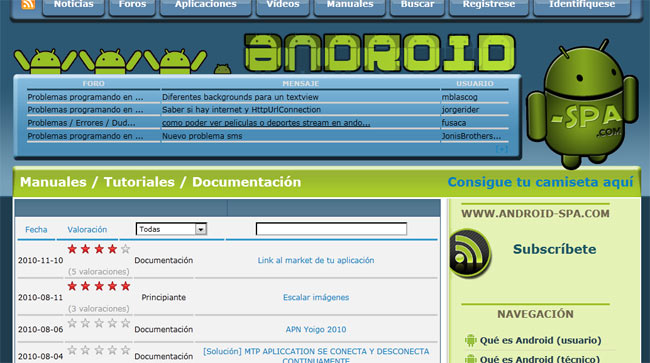The width and height of the screenshot is (650, 363).
Task: Open '[Solución] MTP APLICCATION SE CONECTA' link
Action: [x=316, y=356]
